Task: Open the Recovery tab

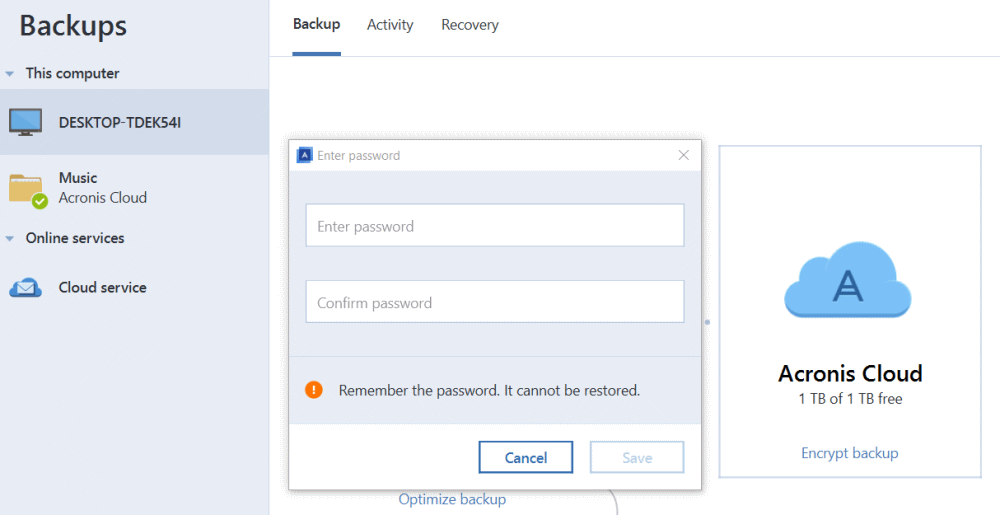Action: pyautogui.click(x=470, y=25)
